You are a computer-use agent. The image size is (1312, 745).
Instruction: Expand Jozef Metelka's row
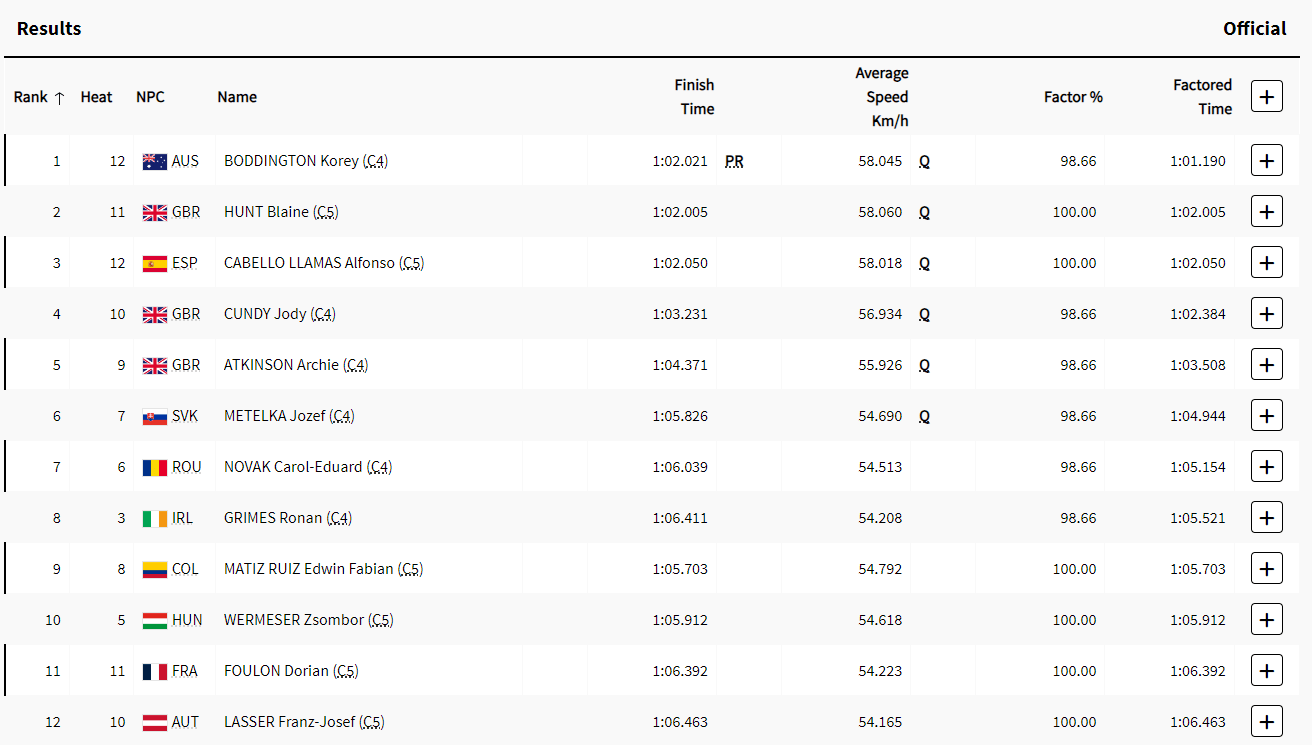1266,416
